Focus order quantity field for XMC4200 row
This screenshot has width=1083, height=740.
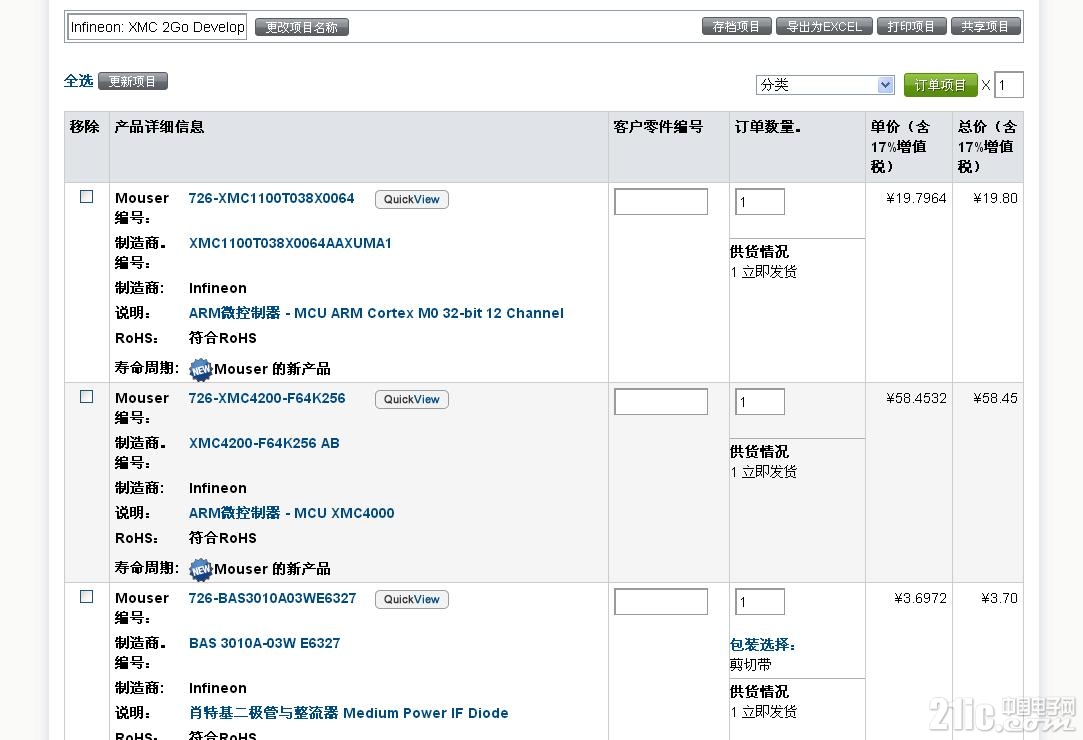point(760,401)
